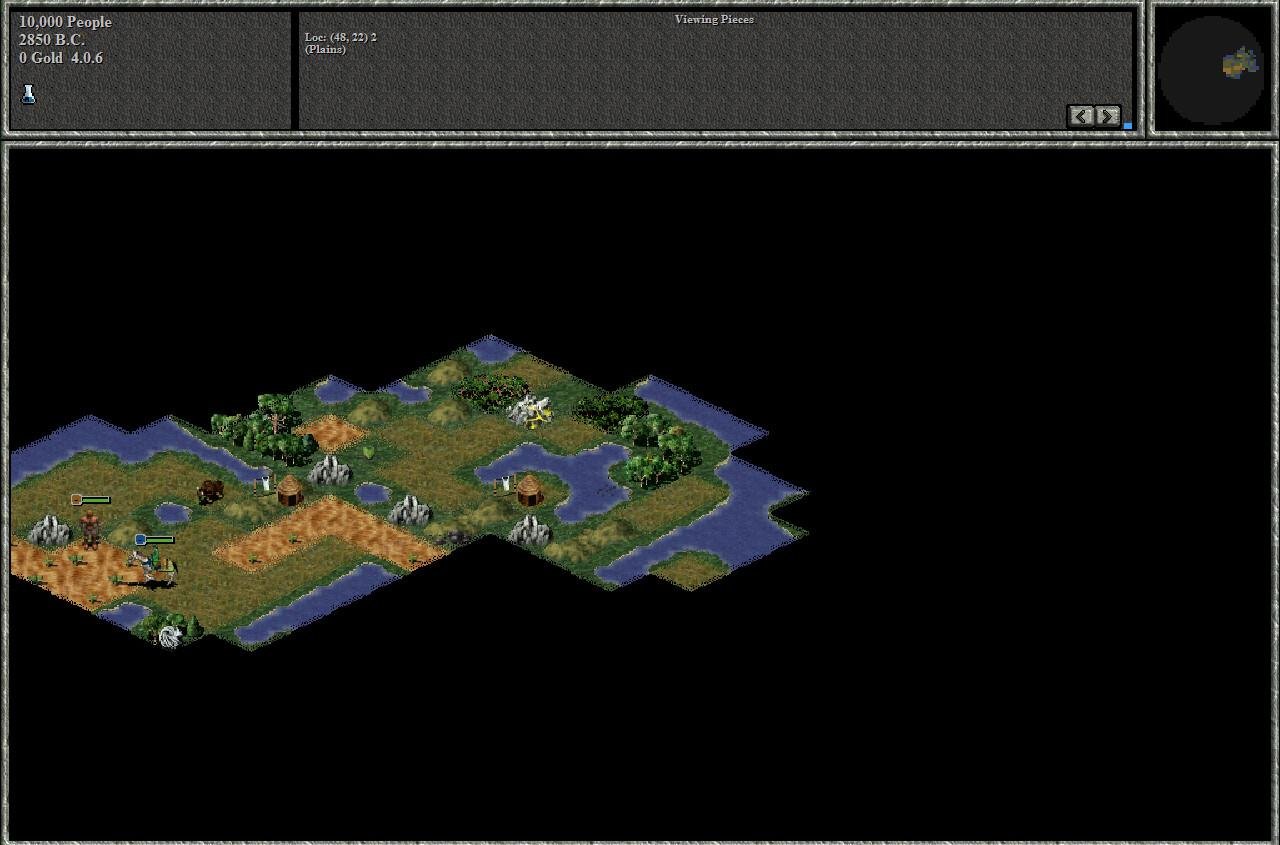Click the white shell resource in southern forest
1280x845 pixels.
[x=170, y=635]
